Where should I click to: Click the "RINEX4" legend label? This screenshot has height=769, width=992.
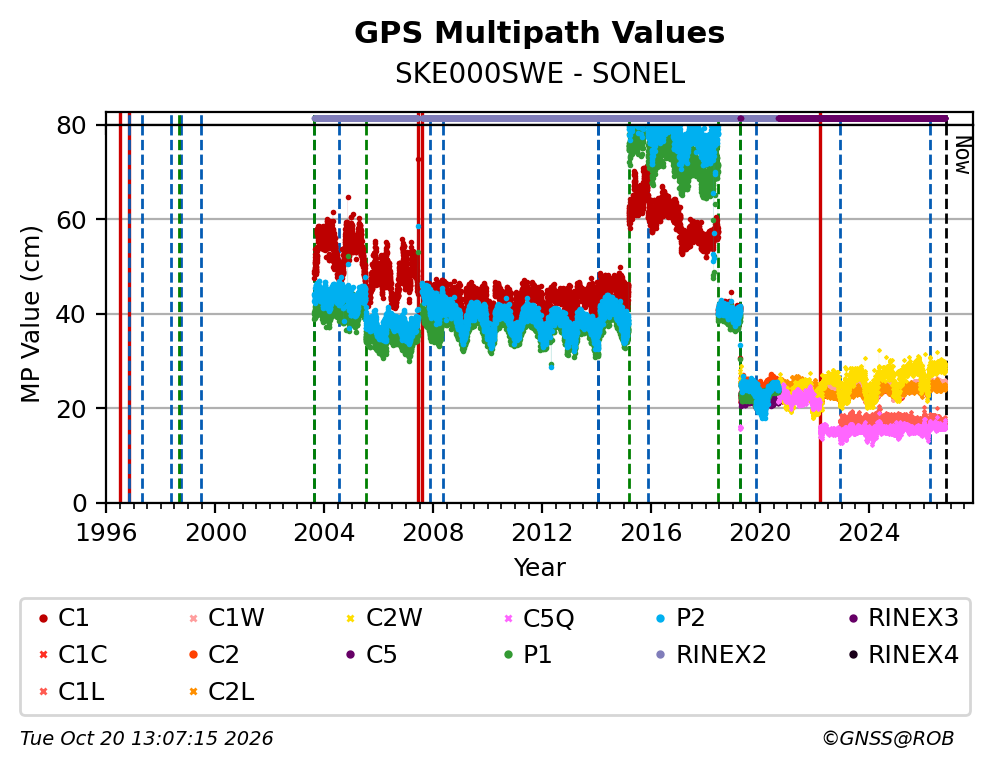(x=914, y=655)
